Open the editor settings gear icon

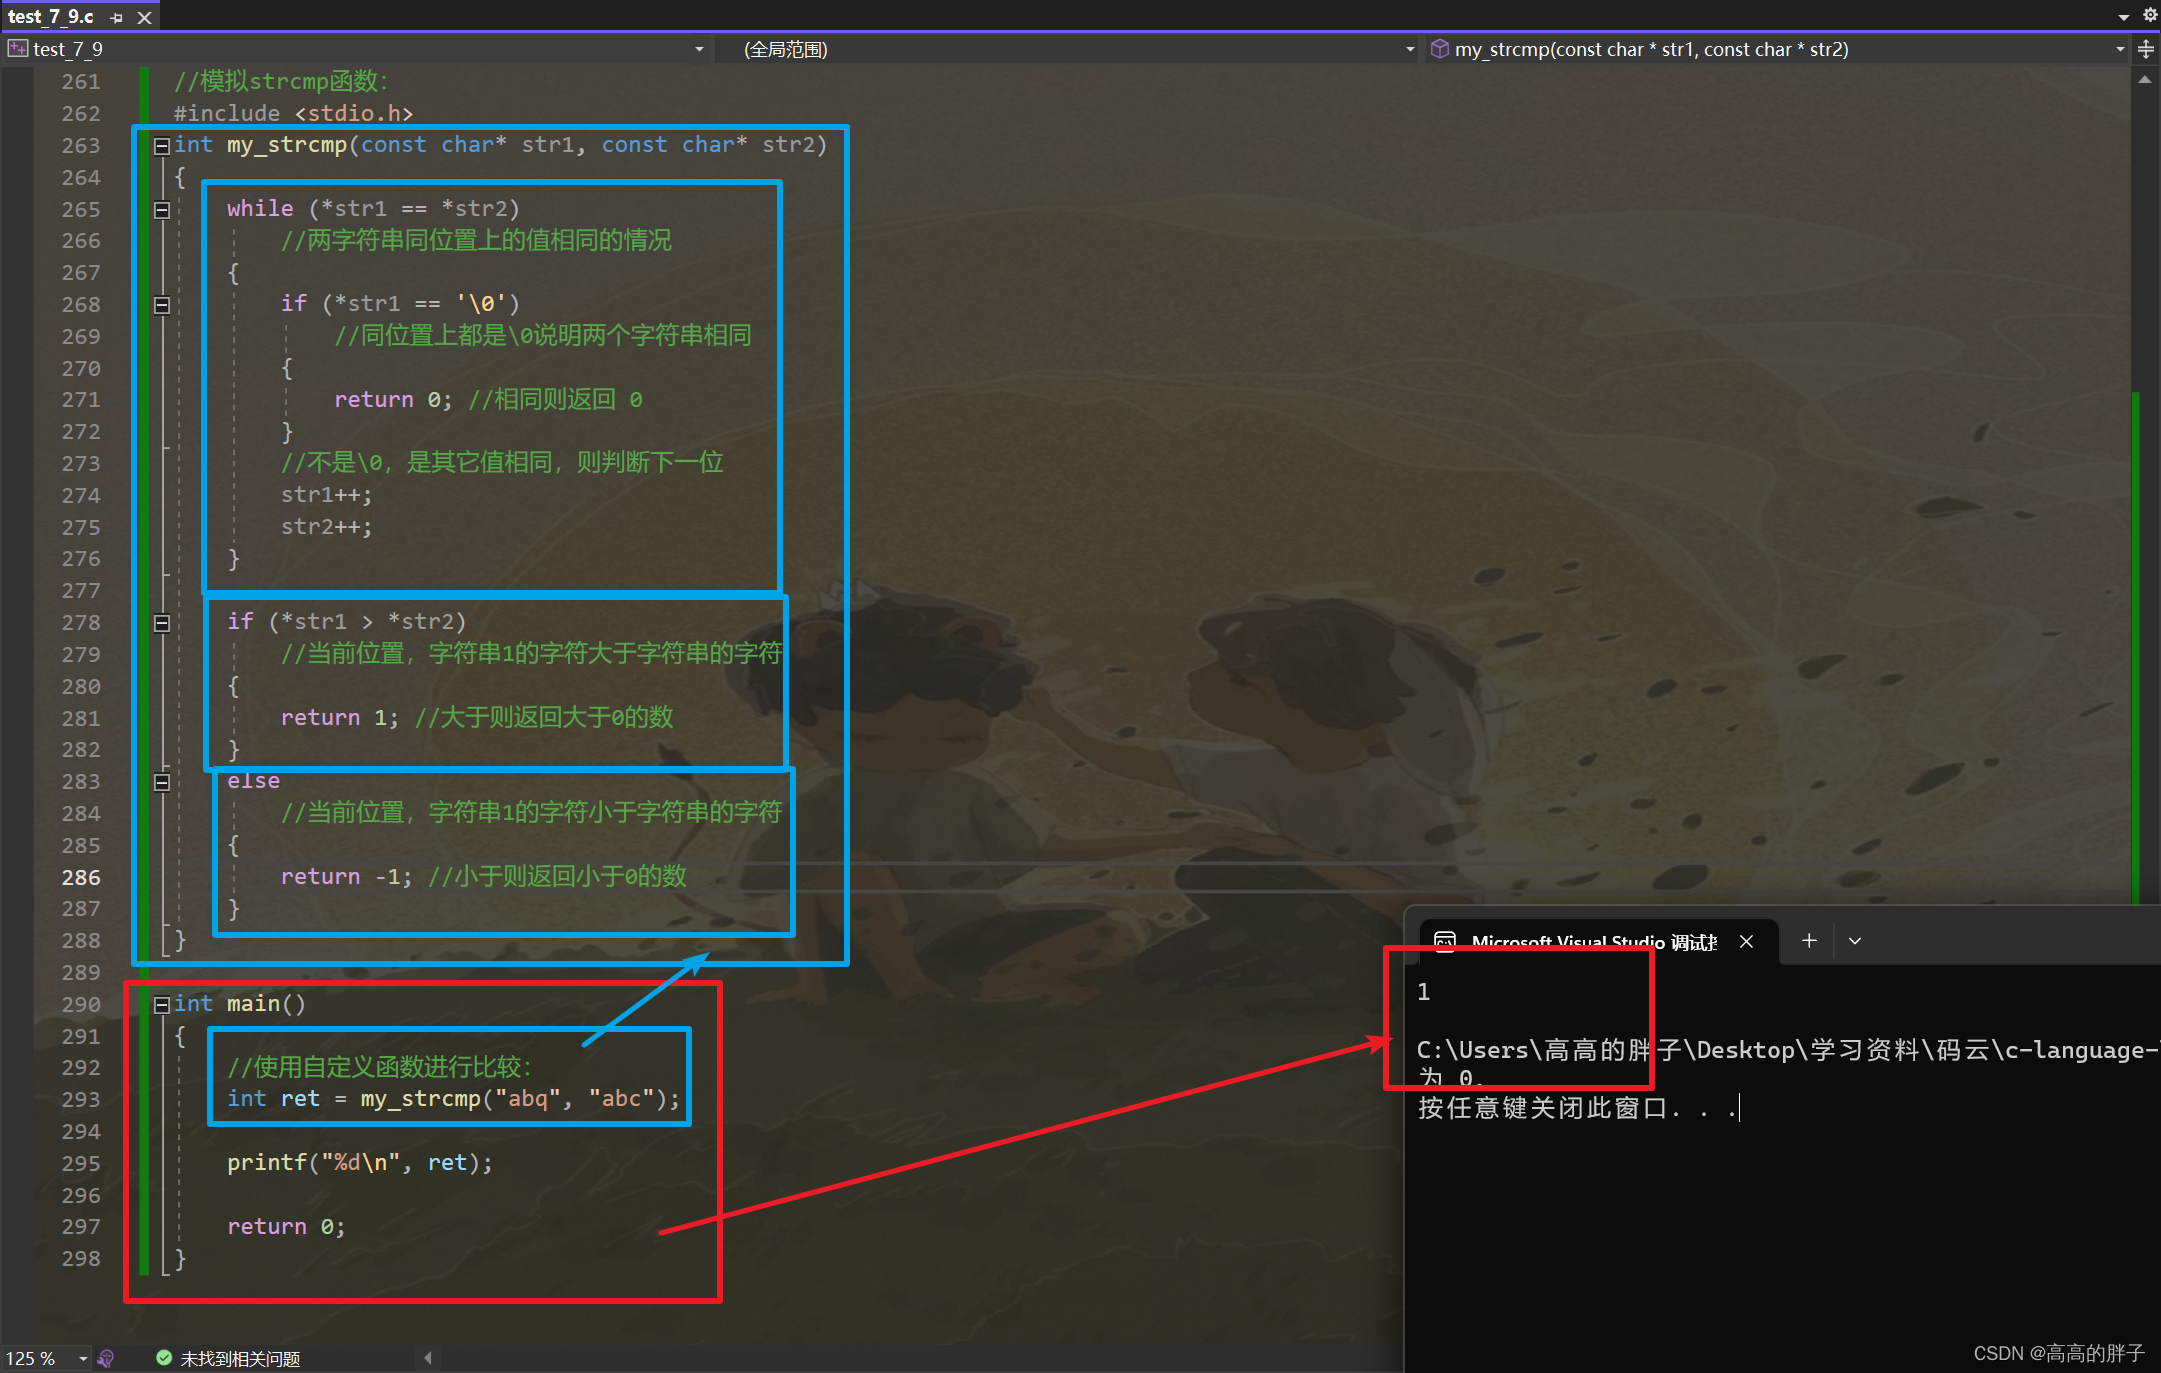[2150, 15]
